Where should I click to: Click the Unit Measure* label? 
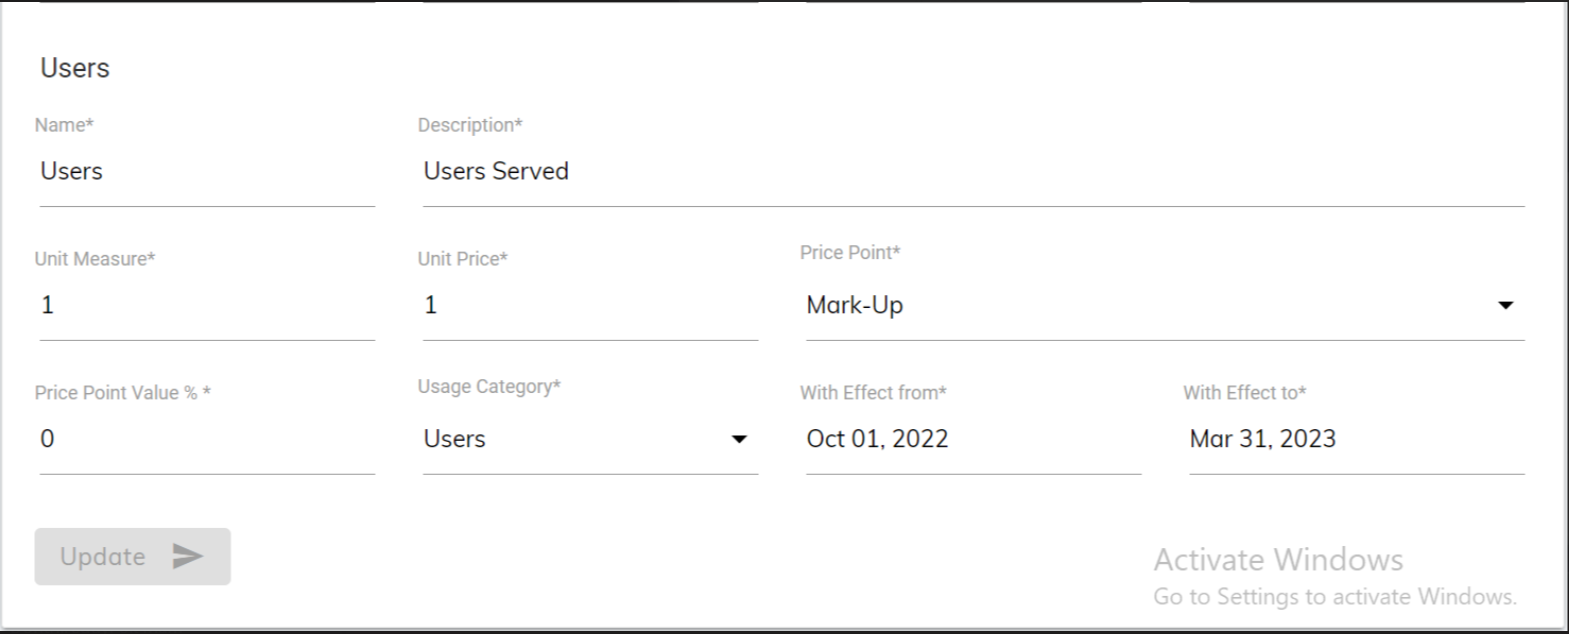click(95, 259)
